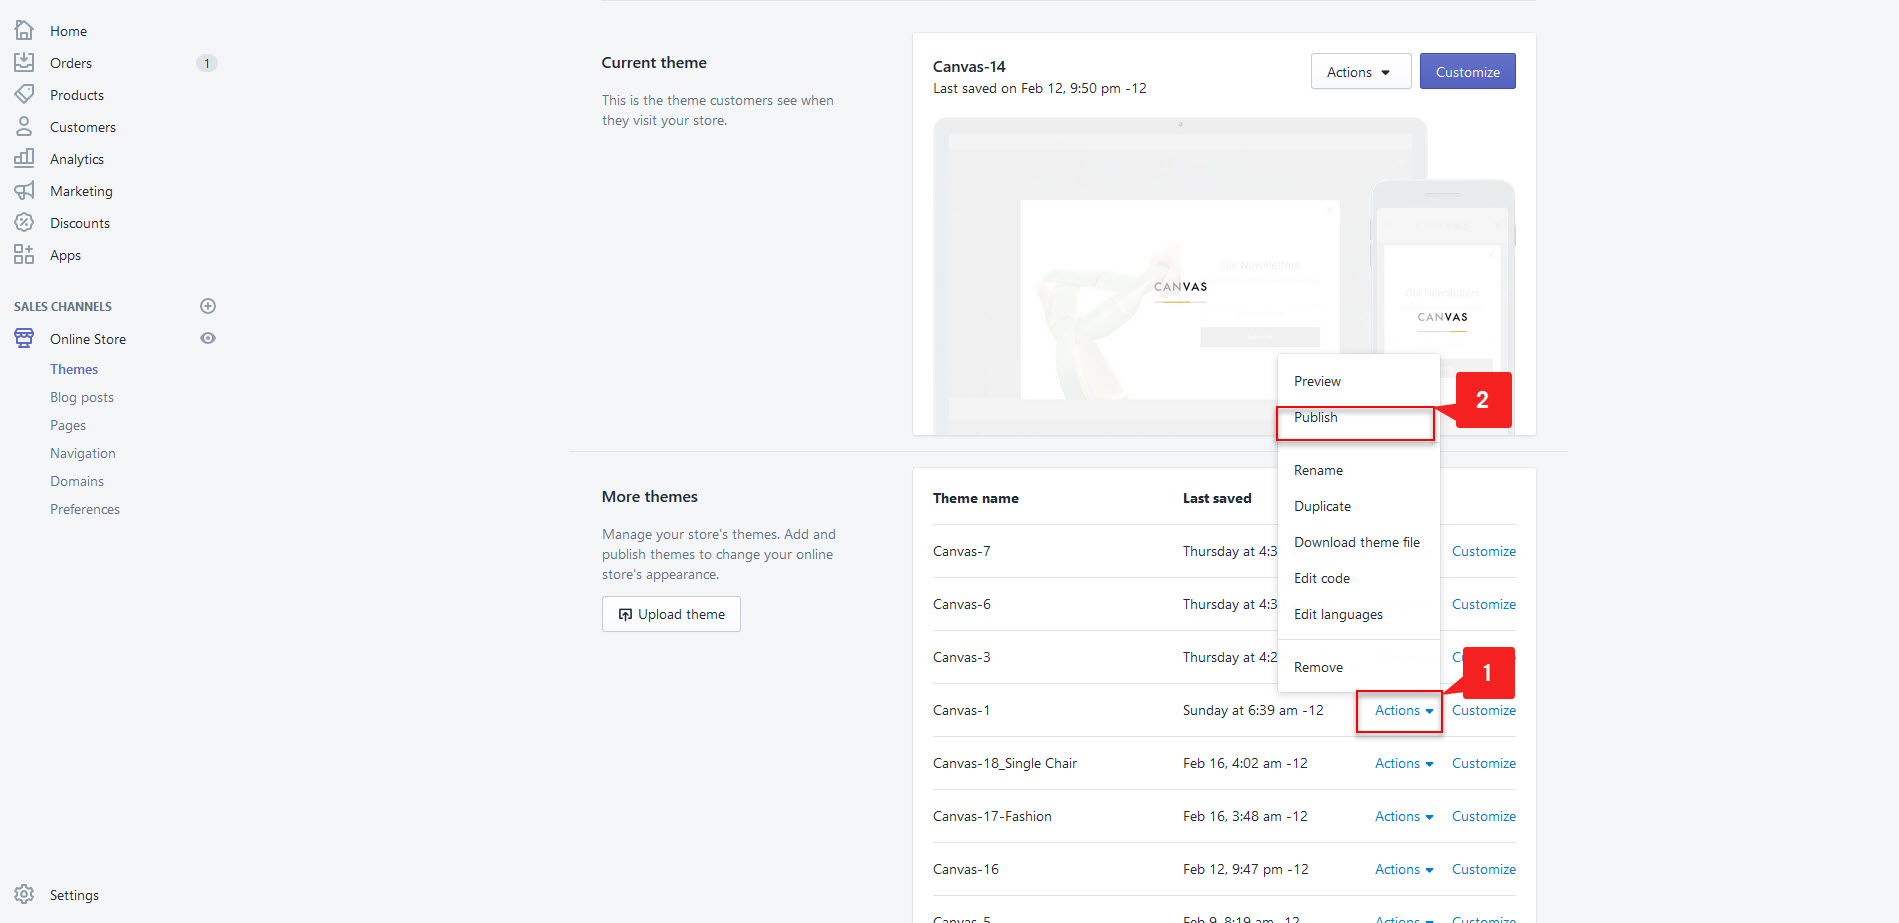Screen dimensions: 1899x923
Task: Click the Settings gear icon
Action: click(24, 894)
